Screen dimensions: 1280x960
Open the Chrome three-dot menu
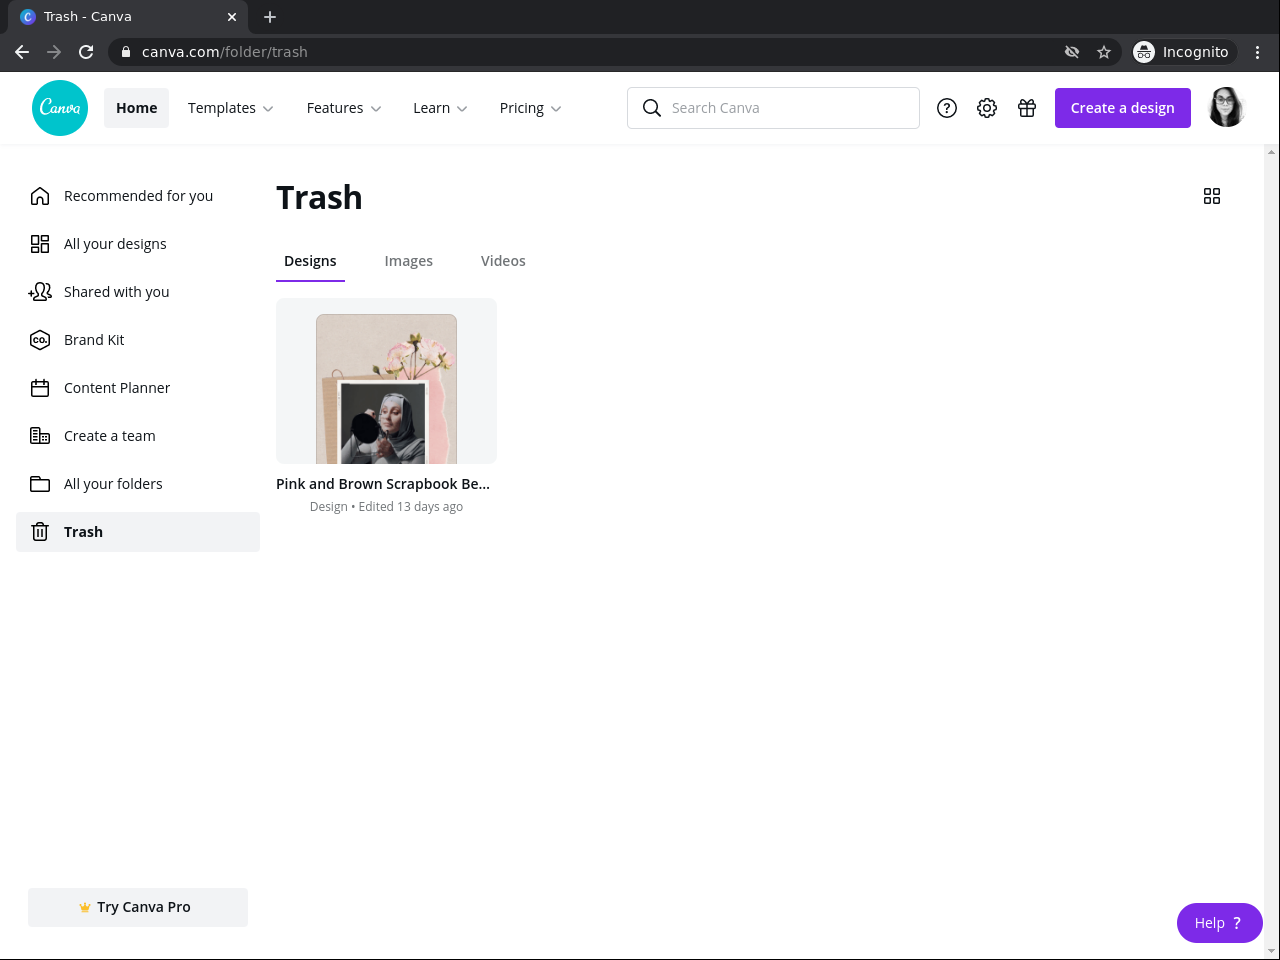click(1258, 52)
